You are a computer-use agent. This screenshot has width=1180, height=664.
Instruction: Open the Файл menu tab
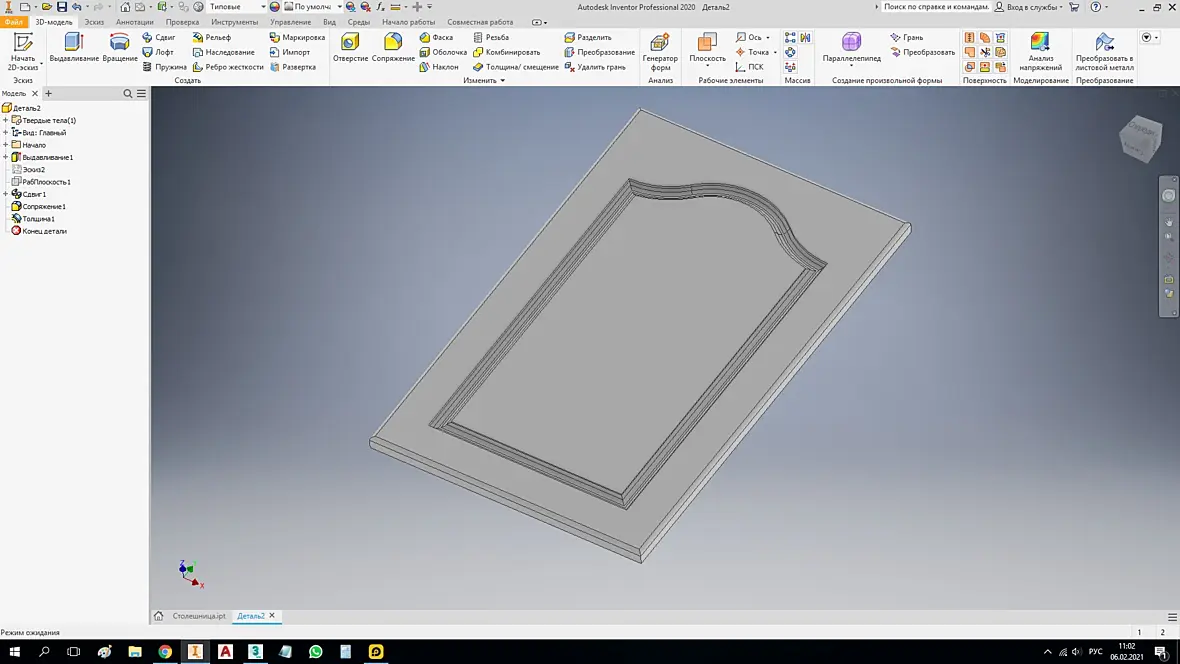coord(14,22)
